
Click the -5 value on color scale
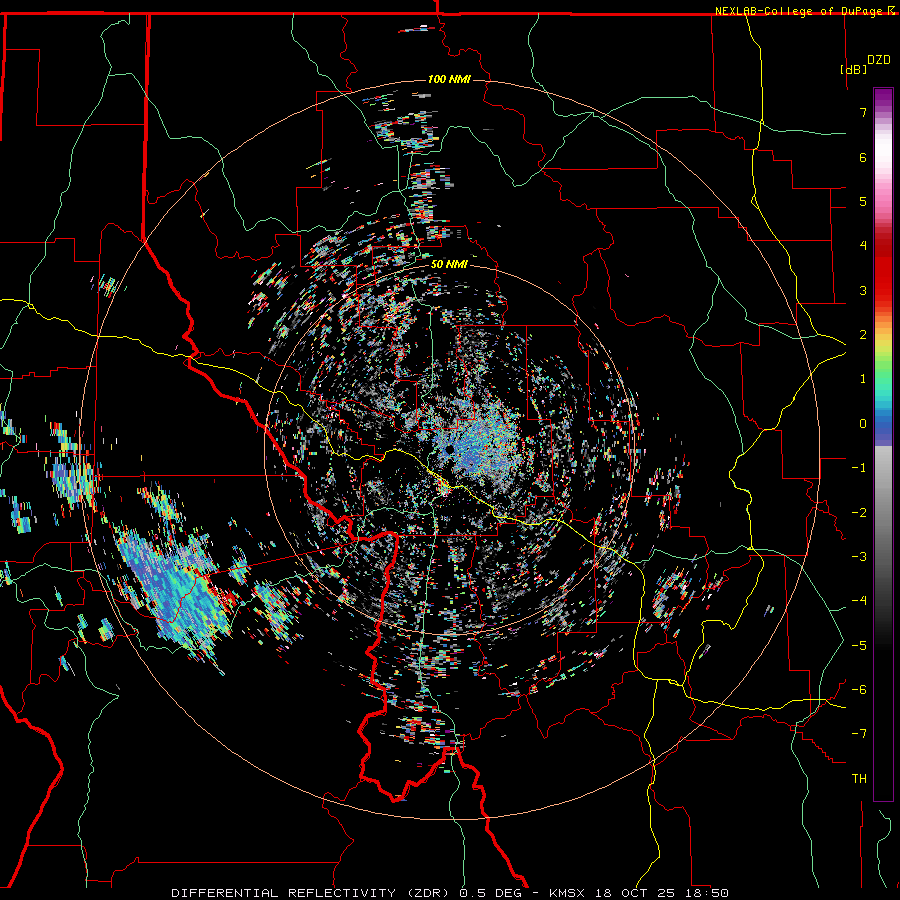[859, 645]
